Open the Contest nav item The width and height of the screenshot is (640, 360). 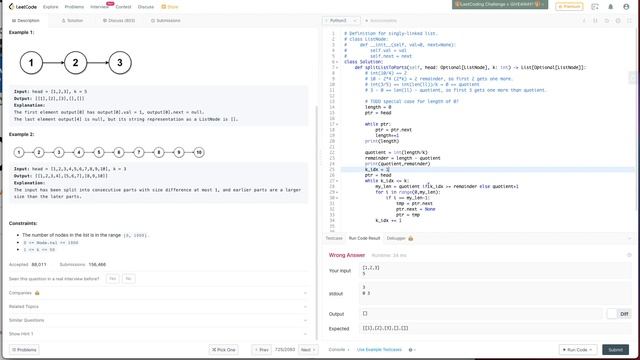123,7
